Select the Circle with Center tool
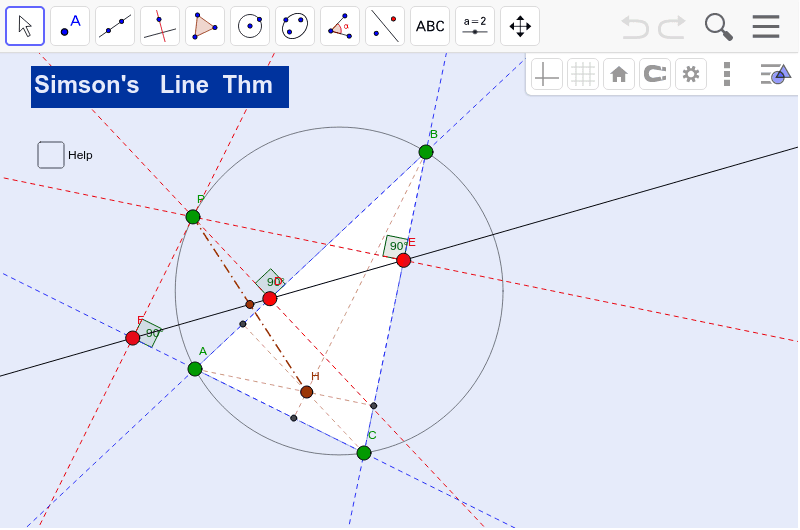This screenshot has height=530, width=800. (250, 26)
